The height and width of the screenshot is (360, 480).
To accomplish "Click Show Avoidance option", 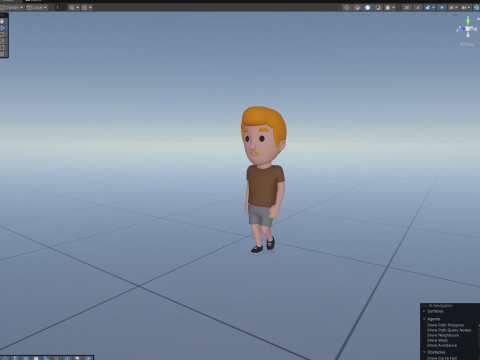I will pos(442,345).
